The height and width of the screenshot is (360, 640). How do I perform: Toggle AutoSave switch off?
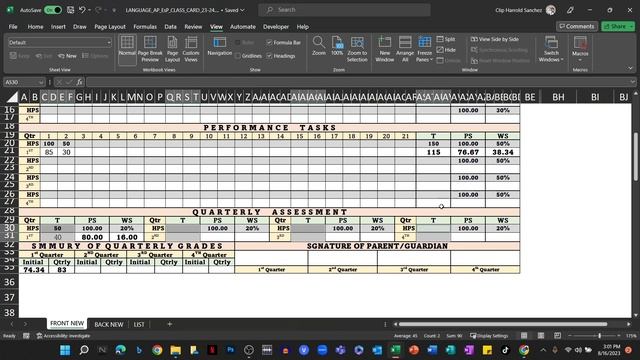(x=53, y=10)
